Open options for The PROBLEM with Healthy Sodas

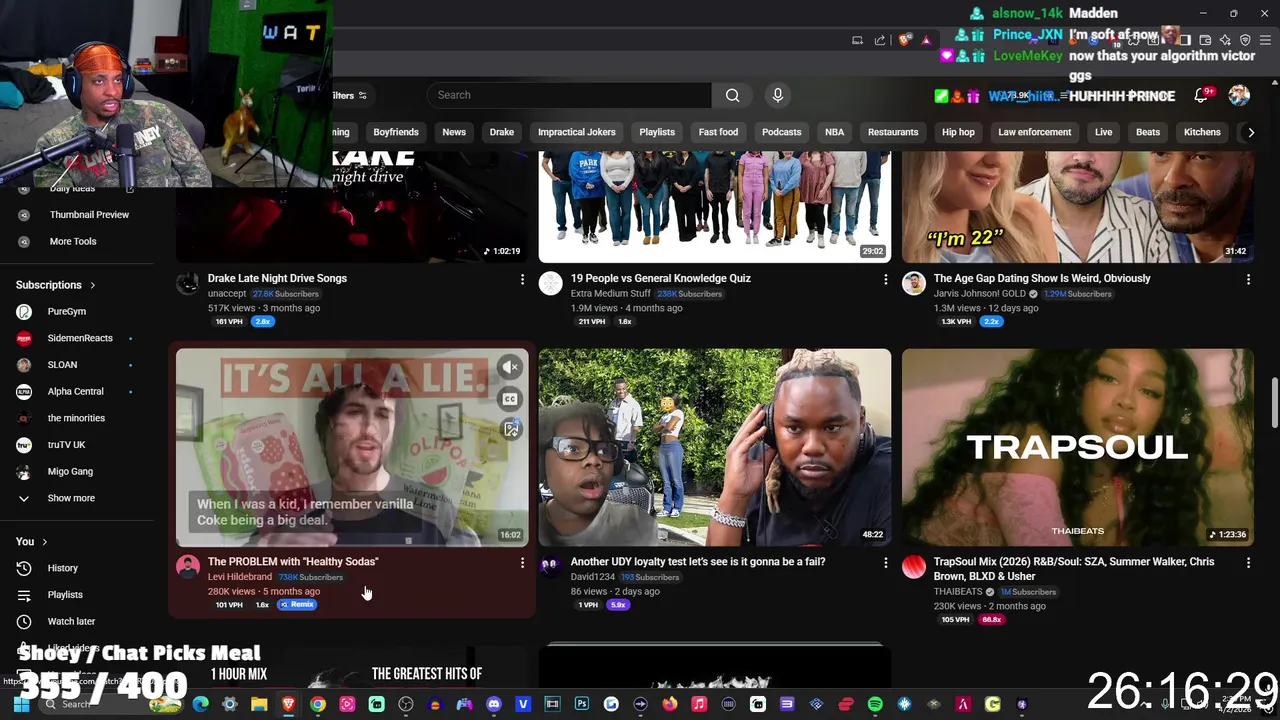[x=522, y=563]
